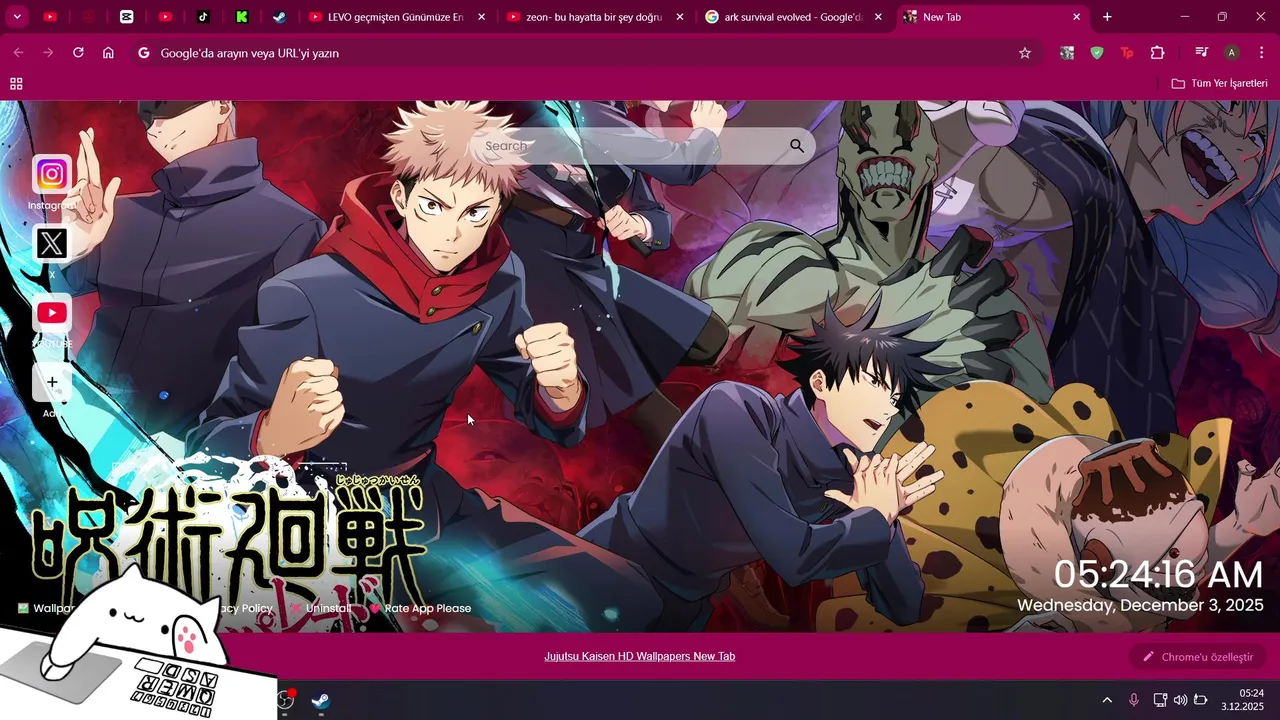The height and width of the screenshot is (720, 1280).
Task: Open the Extensions puzzle menu
Action: pos(1157,53)
